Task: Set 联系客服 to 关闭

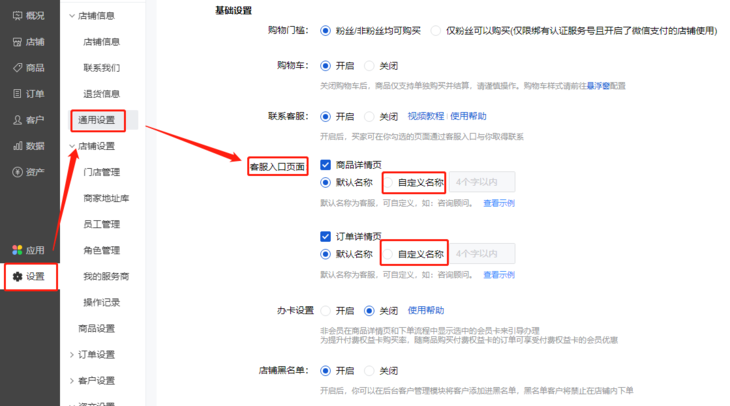Action: click(x=369, y=116)
